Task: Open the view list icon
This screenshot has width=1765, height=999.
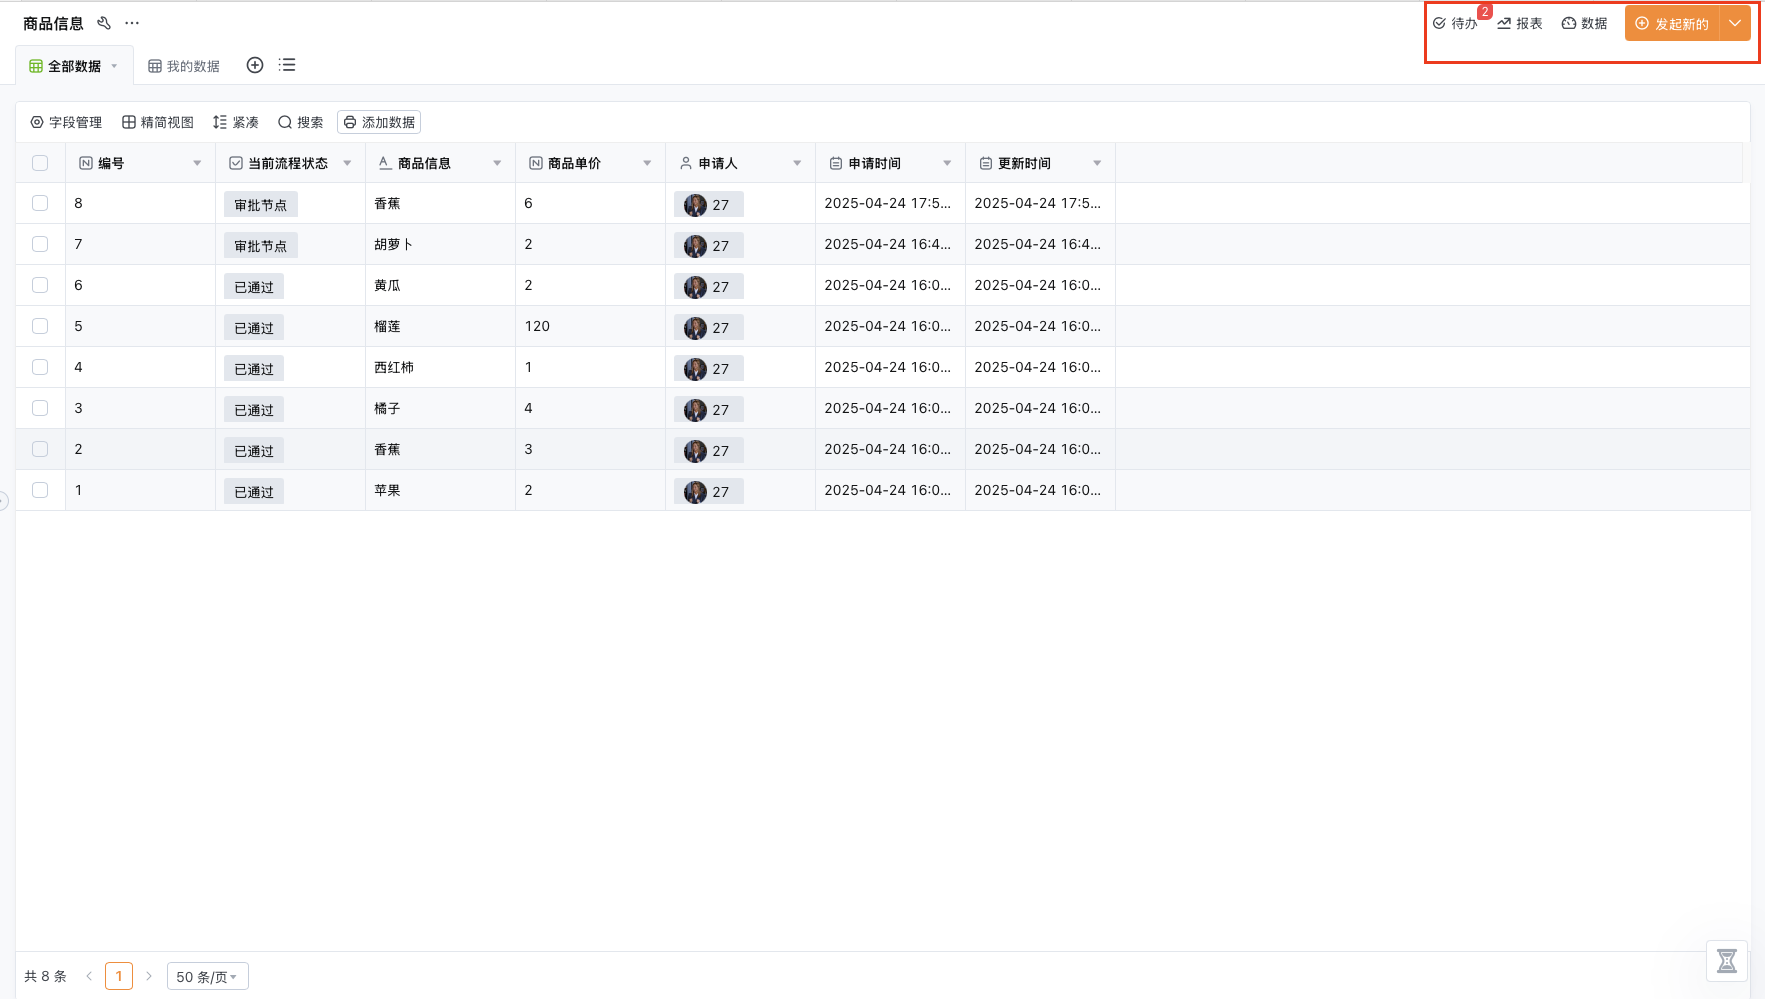Action: [287, 65]
